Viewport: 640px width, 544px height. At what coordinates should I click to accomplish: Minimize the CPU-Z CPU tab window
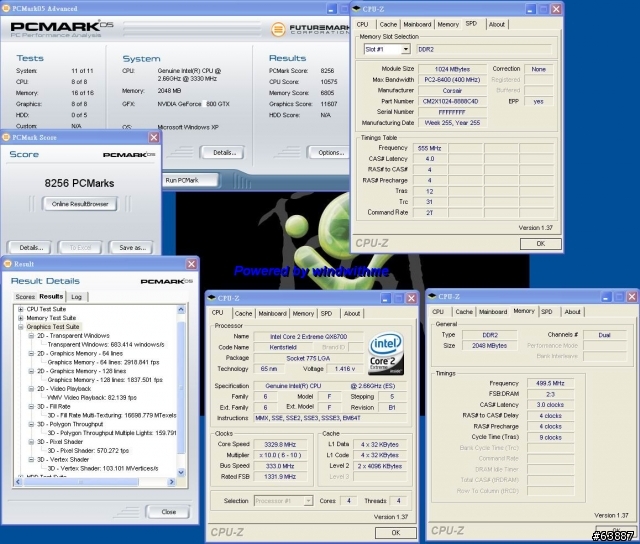coord(386,298)
